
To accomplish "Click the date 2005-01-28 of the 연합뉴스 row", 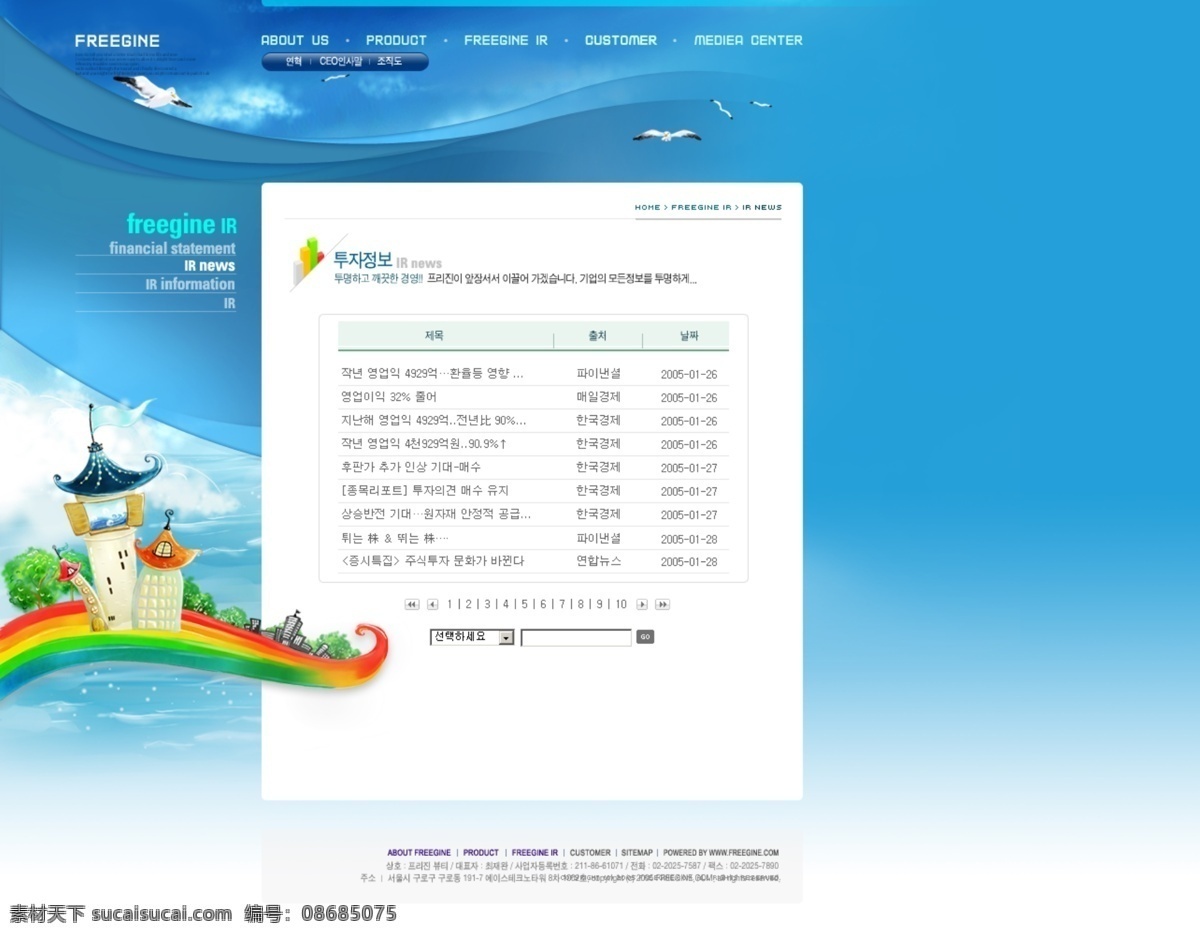I will (689, 562).
